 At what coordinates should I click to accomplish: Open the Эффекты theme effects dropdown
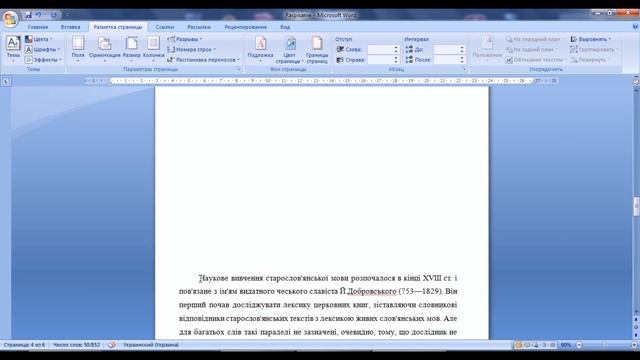coord(43,60)
